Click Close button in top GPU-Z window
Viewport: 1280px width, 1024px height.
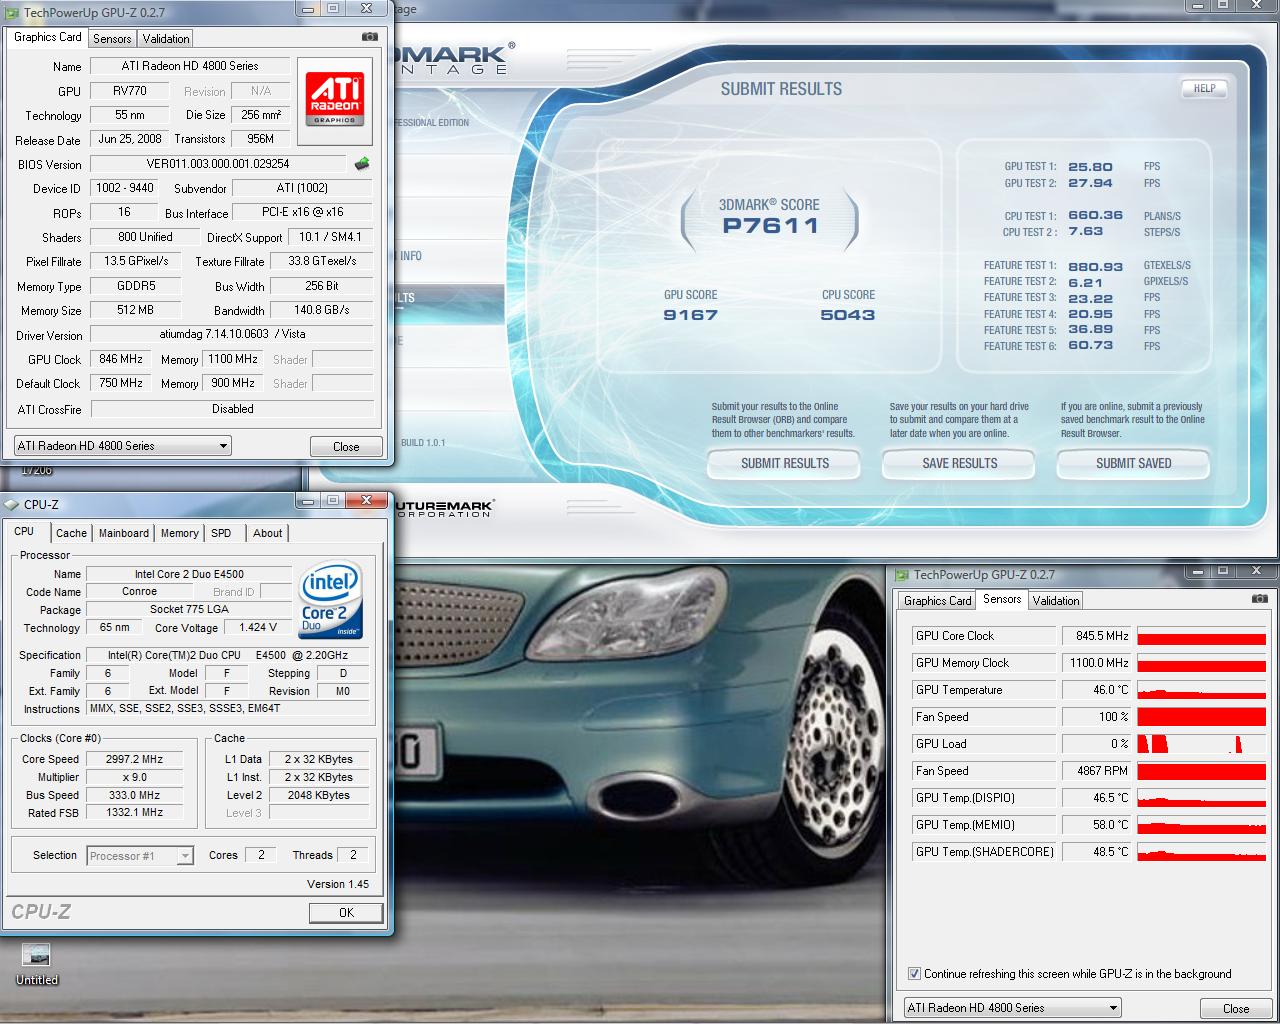coord(346,447)
